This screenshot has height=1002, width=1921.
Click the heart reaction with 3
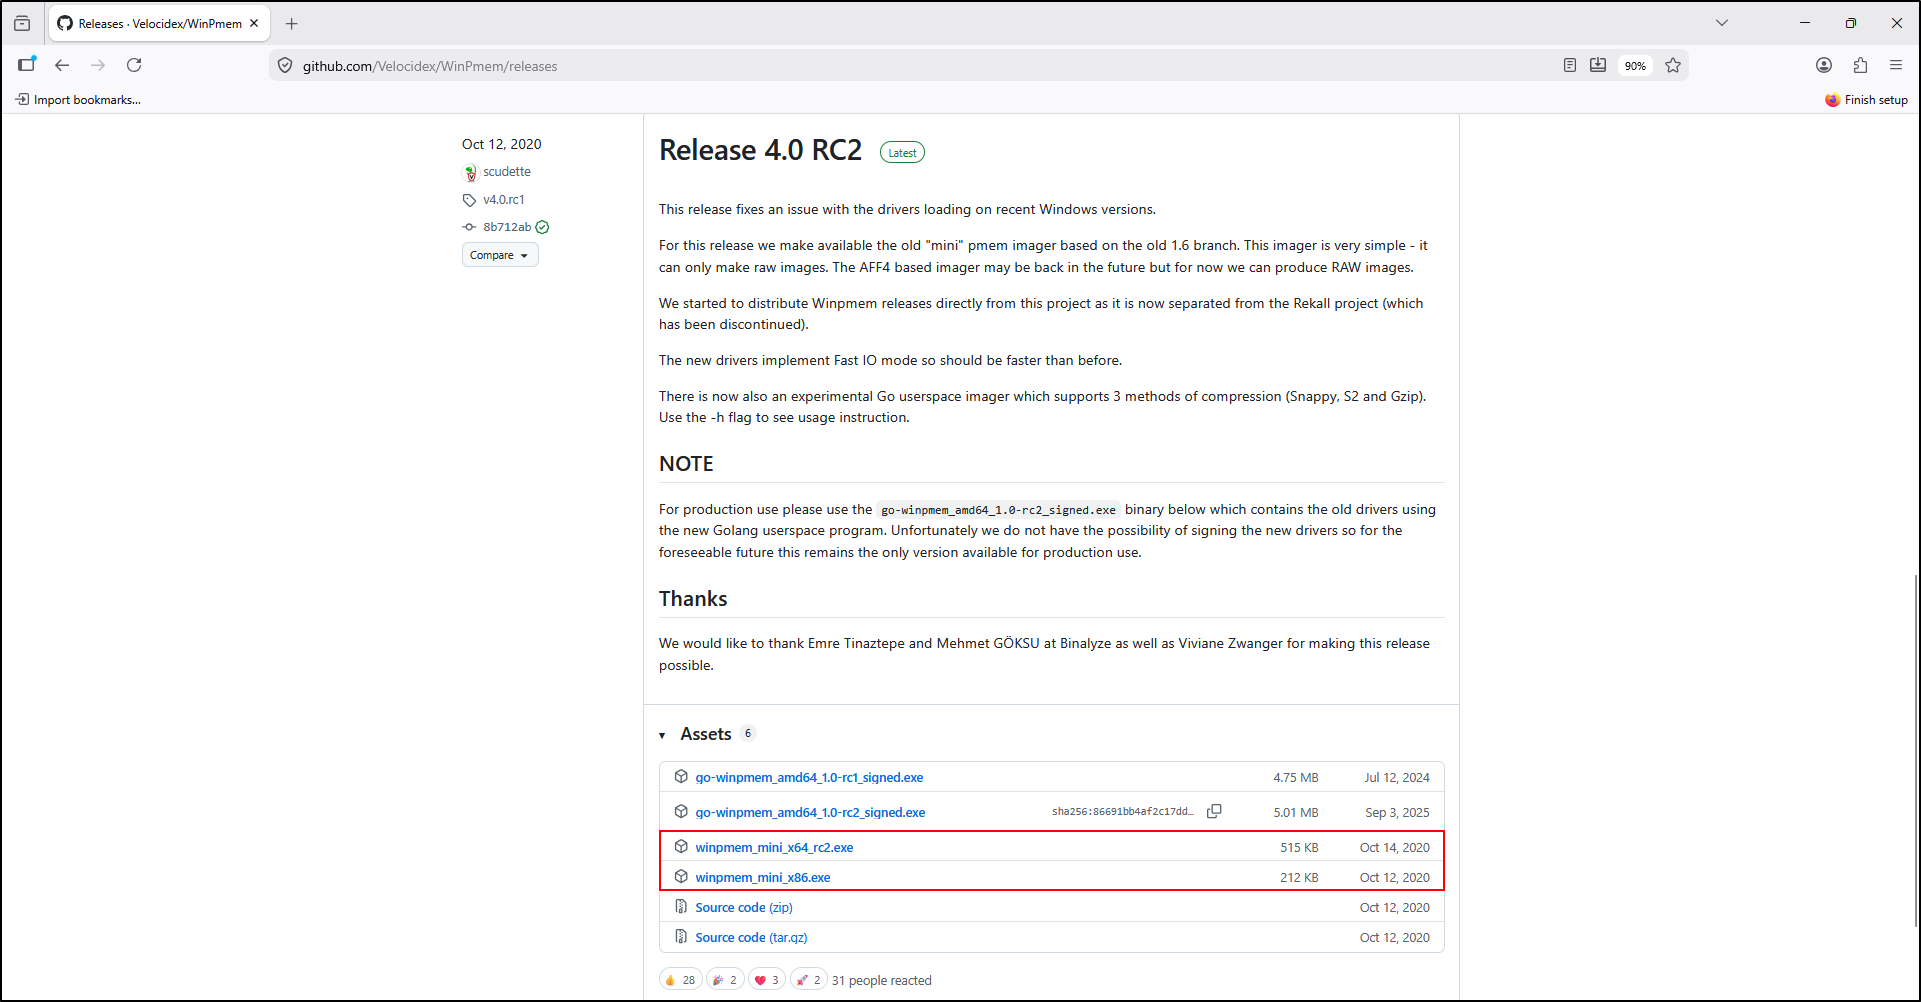coord(767,980)
